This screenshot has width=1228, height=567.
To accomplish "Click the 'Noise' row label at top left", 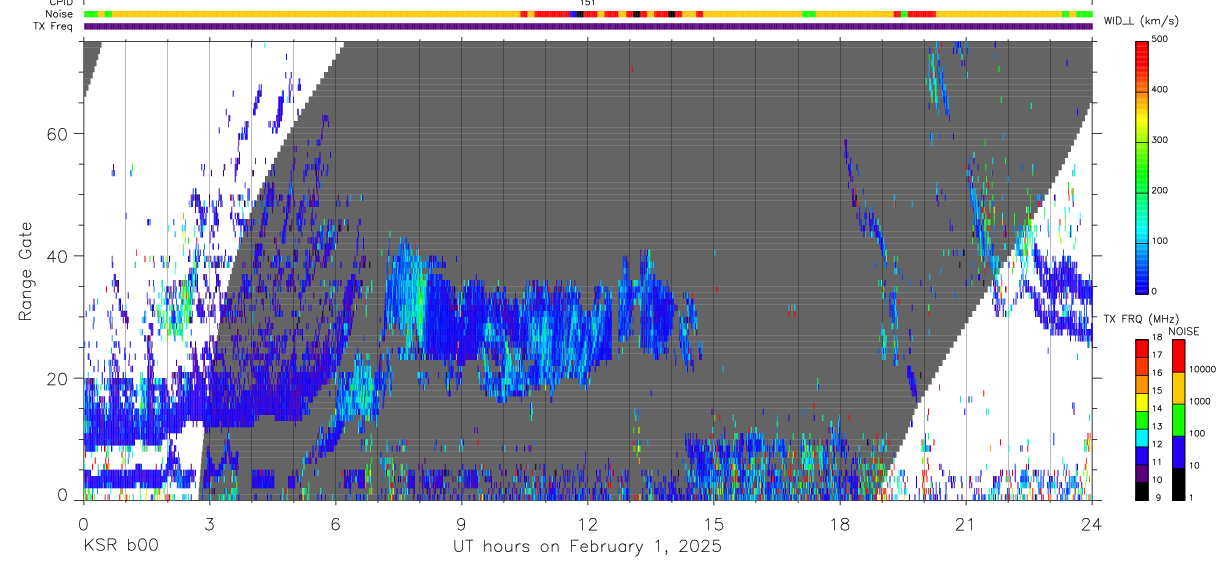I will (x=58, y=14).
